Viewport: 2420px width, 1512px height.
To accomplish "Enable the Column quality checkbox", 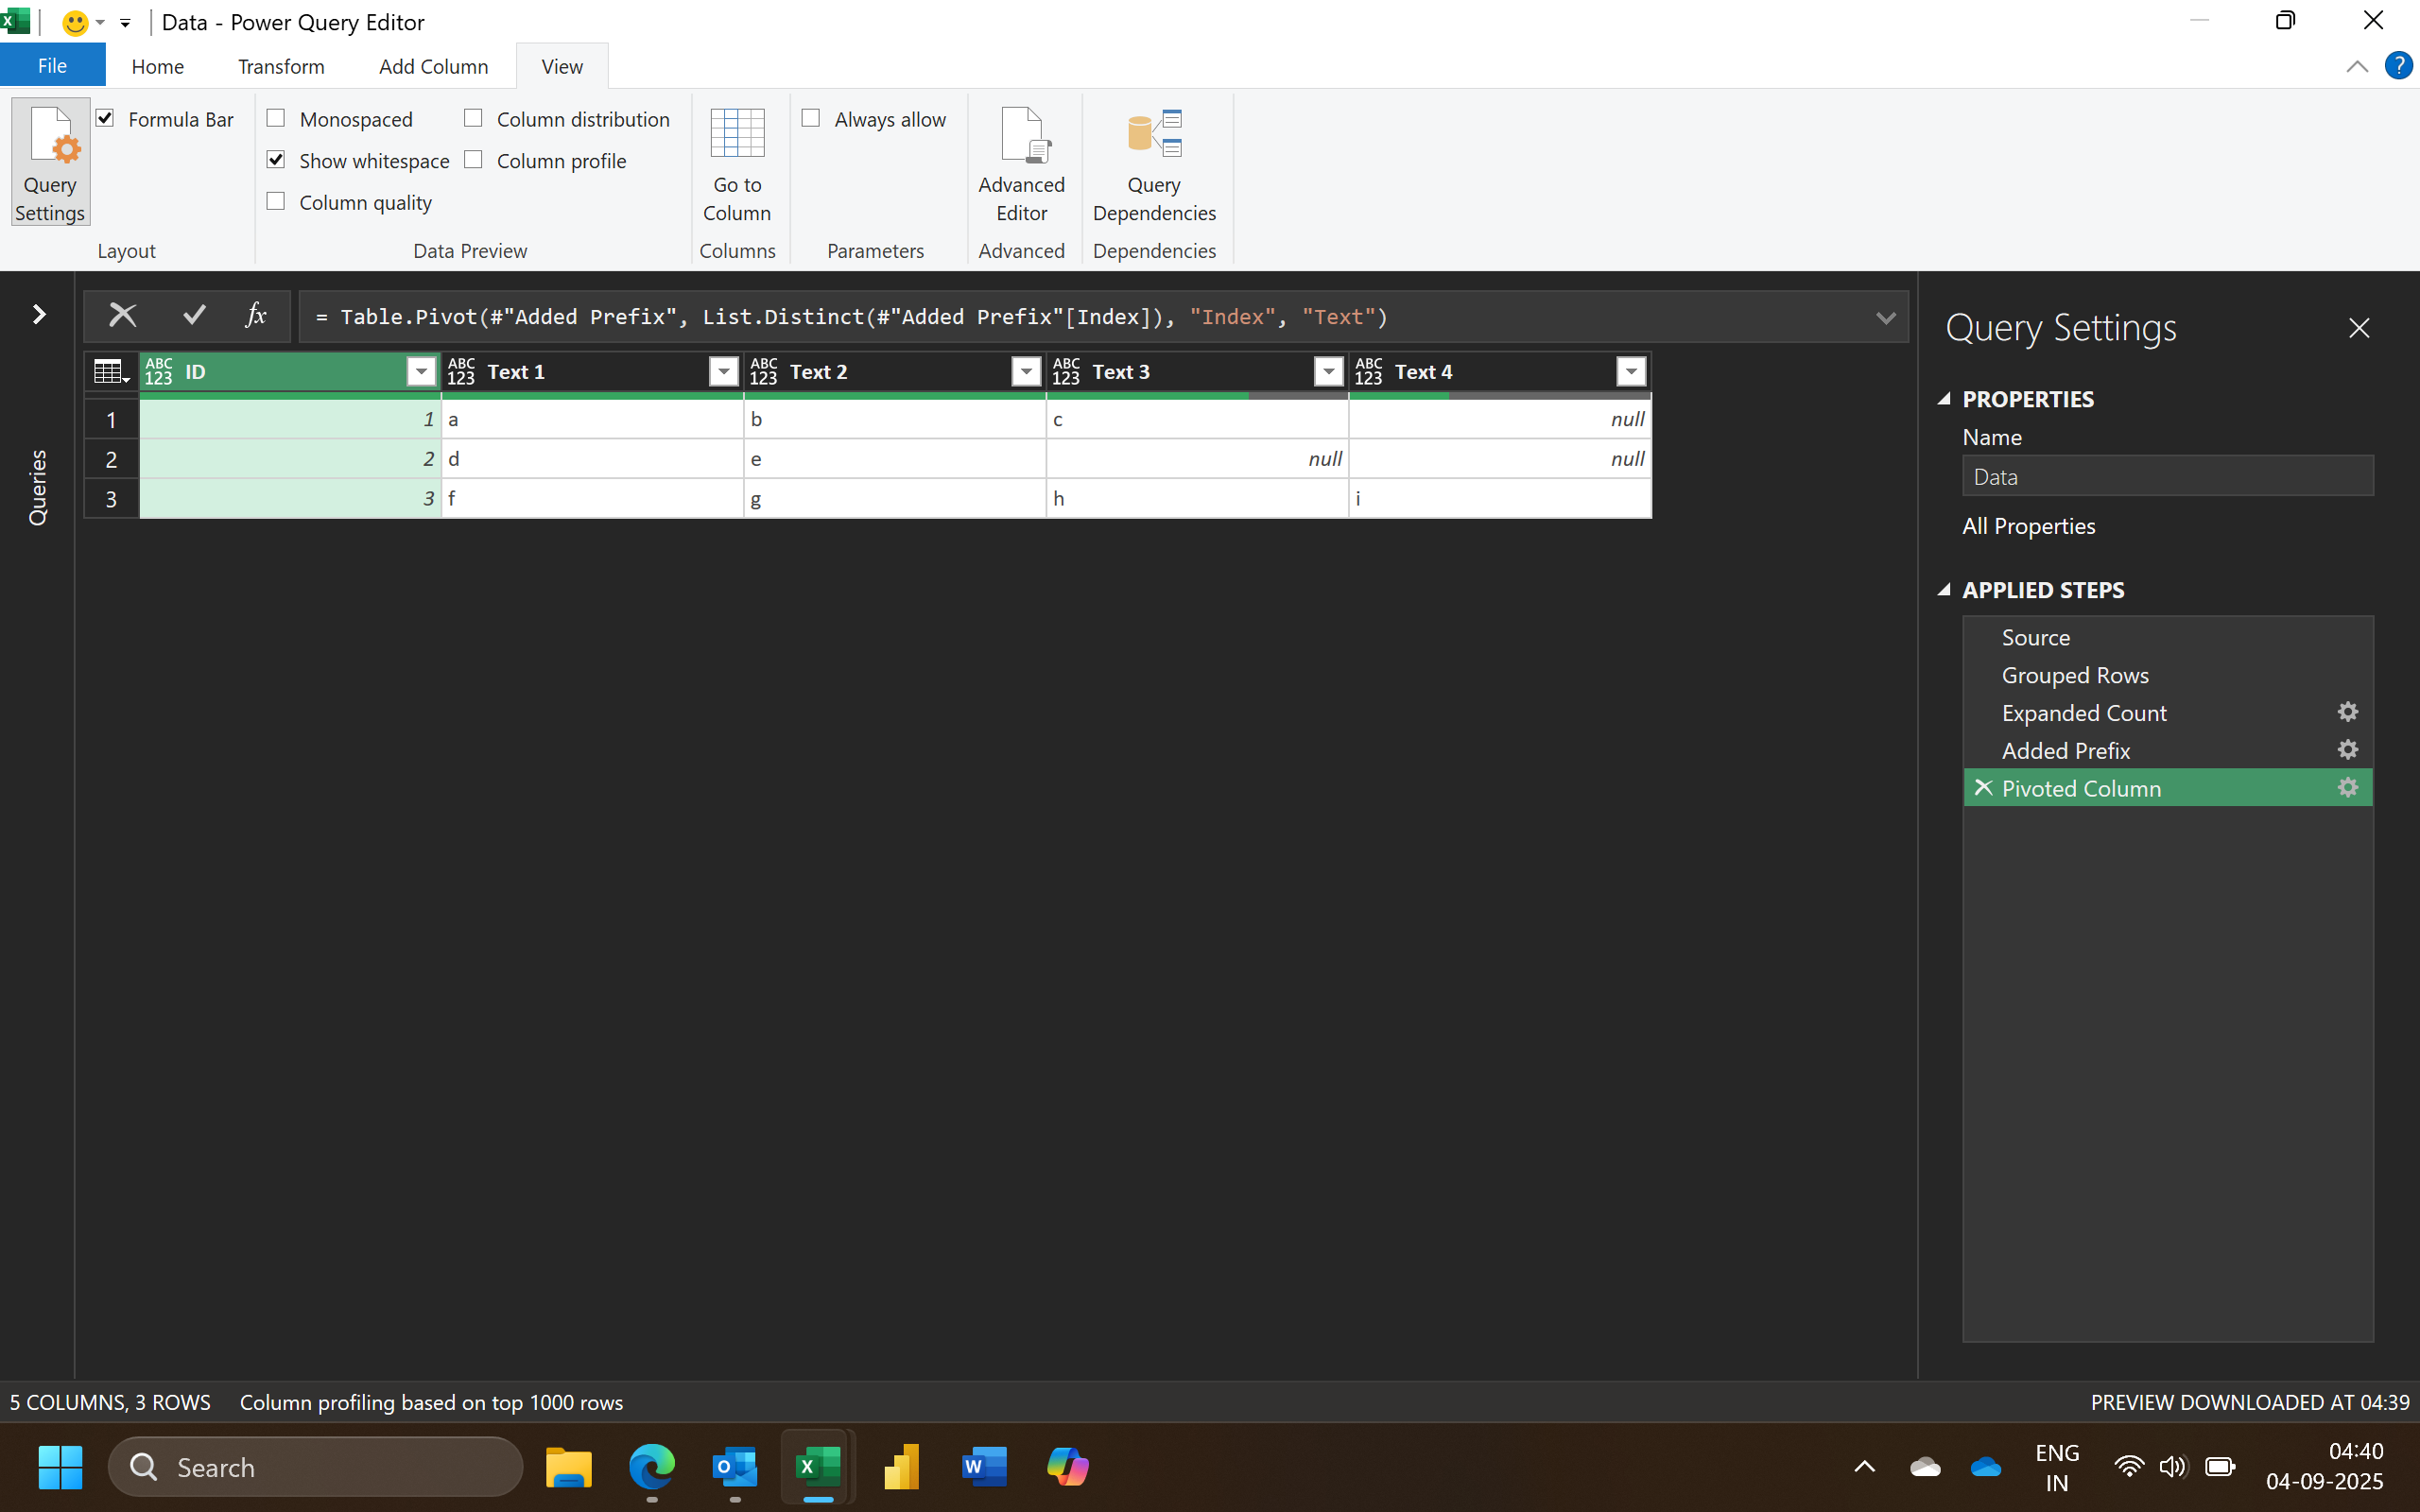I will pos(277,202).
